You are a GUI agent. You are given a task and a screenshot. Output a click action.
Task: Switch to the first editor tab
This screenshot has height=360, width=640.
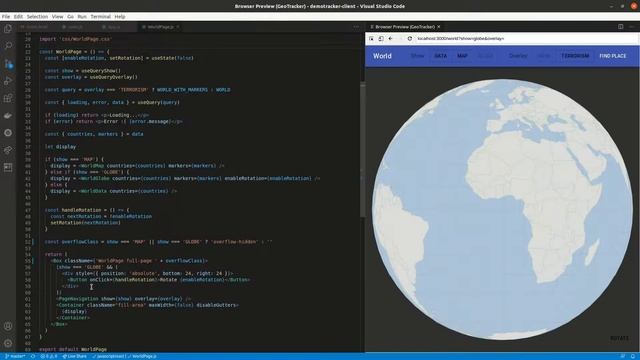[37, 27]
